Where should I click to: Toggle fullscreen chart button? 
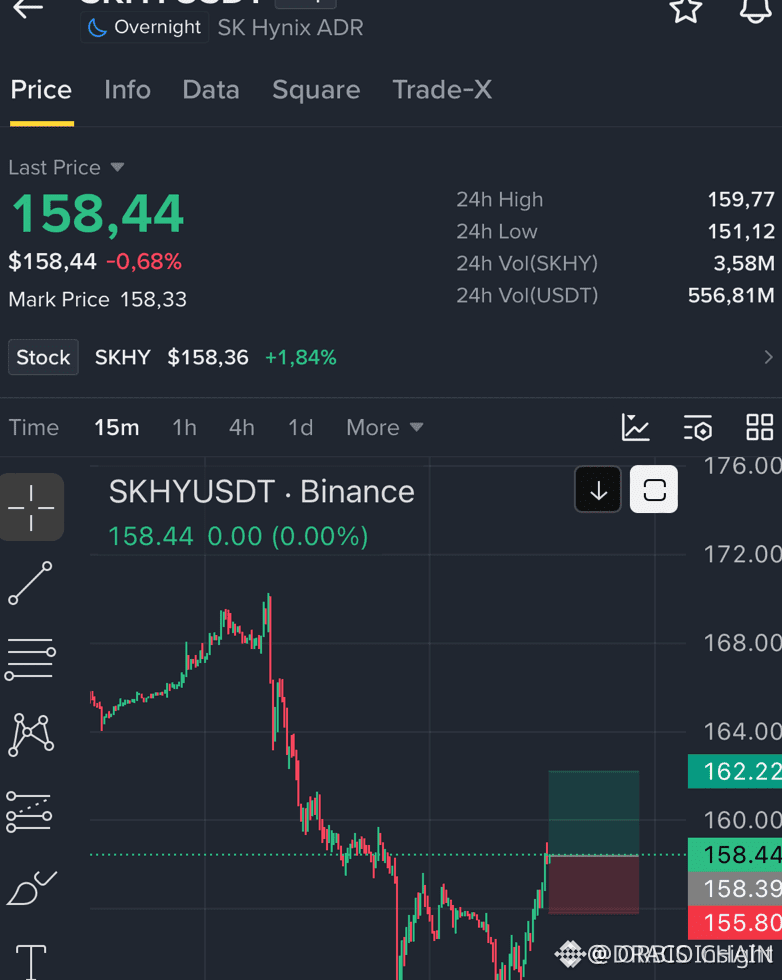point(654,489)
